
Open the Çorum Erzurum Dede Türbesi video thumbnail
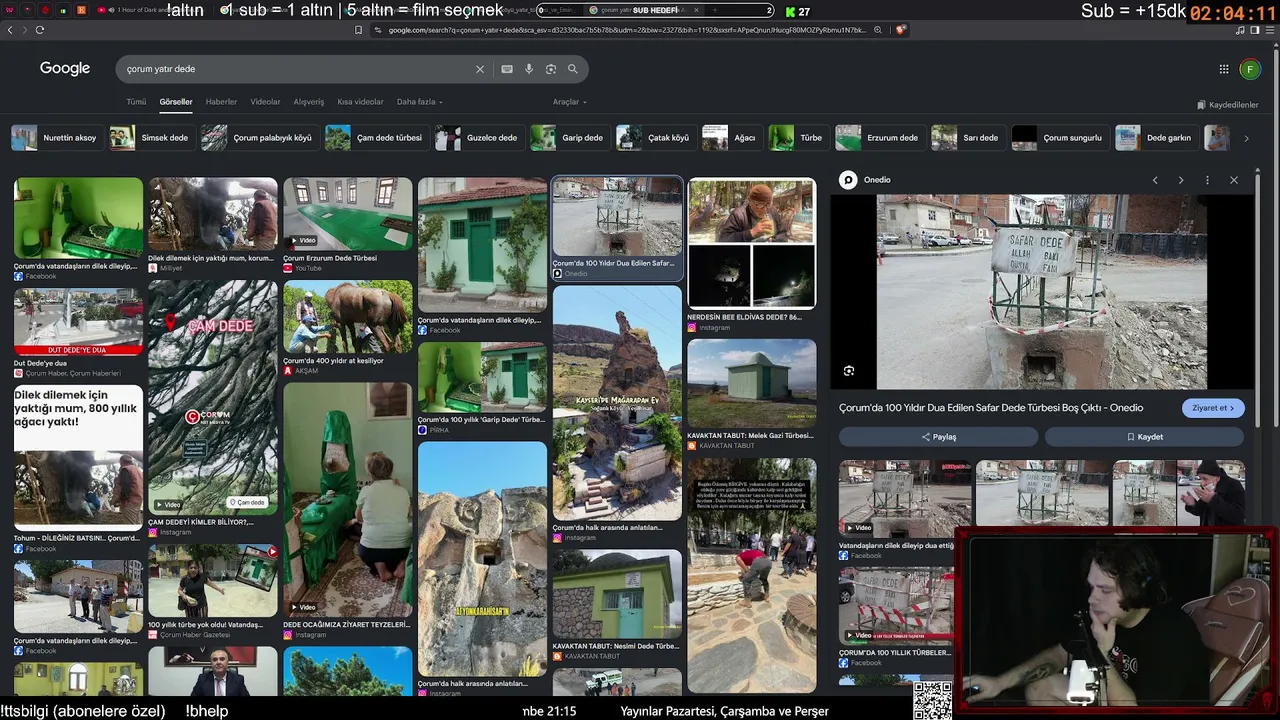(x=348, y=214)
